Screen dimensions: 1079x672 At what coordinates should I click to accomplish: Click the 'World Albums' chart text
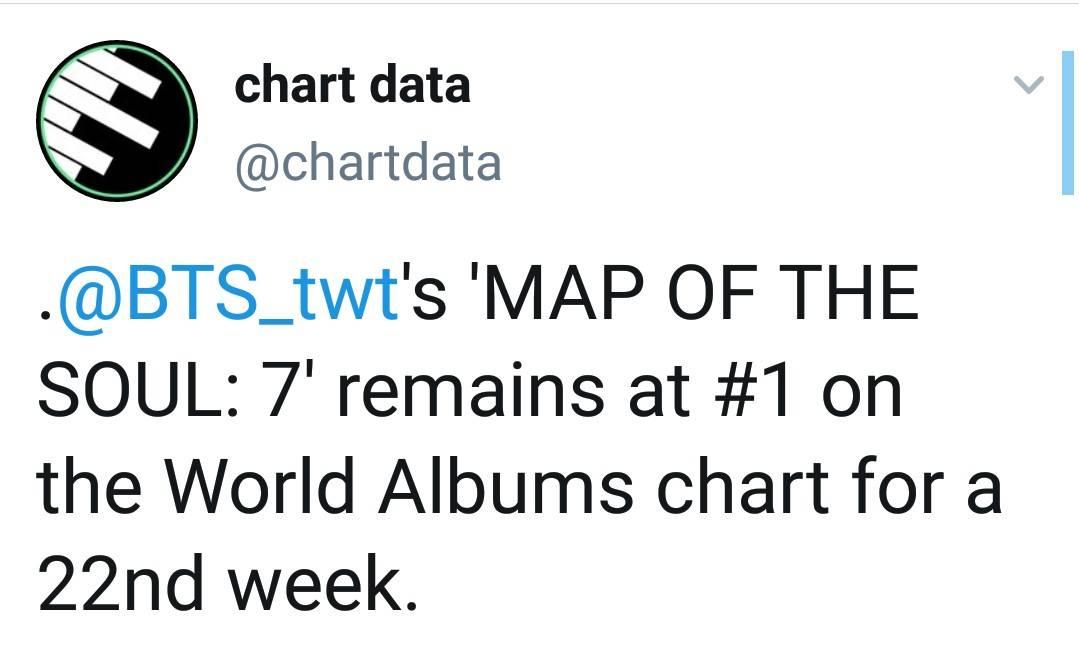[x=400, y=486]
